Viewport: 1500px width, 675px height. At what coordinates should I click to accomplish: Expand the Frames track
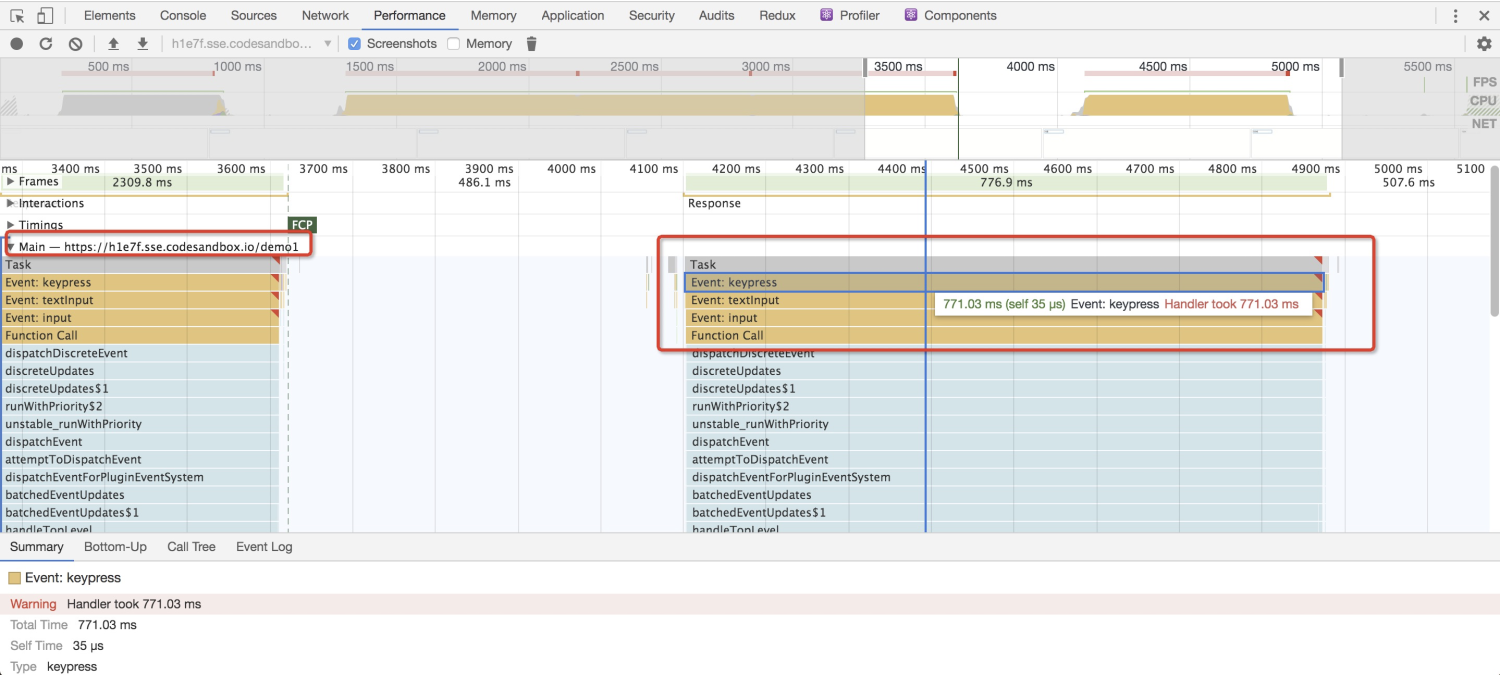pos(11,182)
